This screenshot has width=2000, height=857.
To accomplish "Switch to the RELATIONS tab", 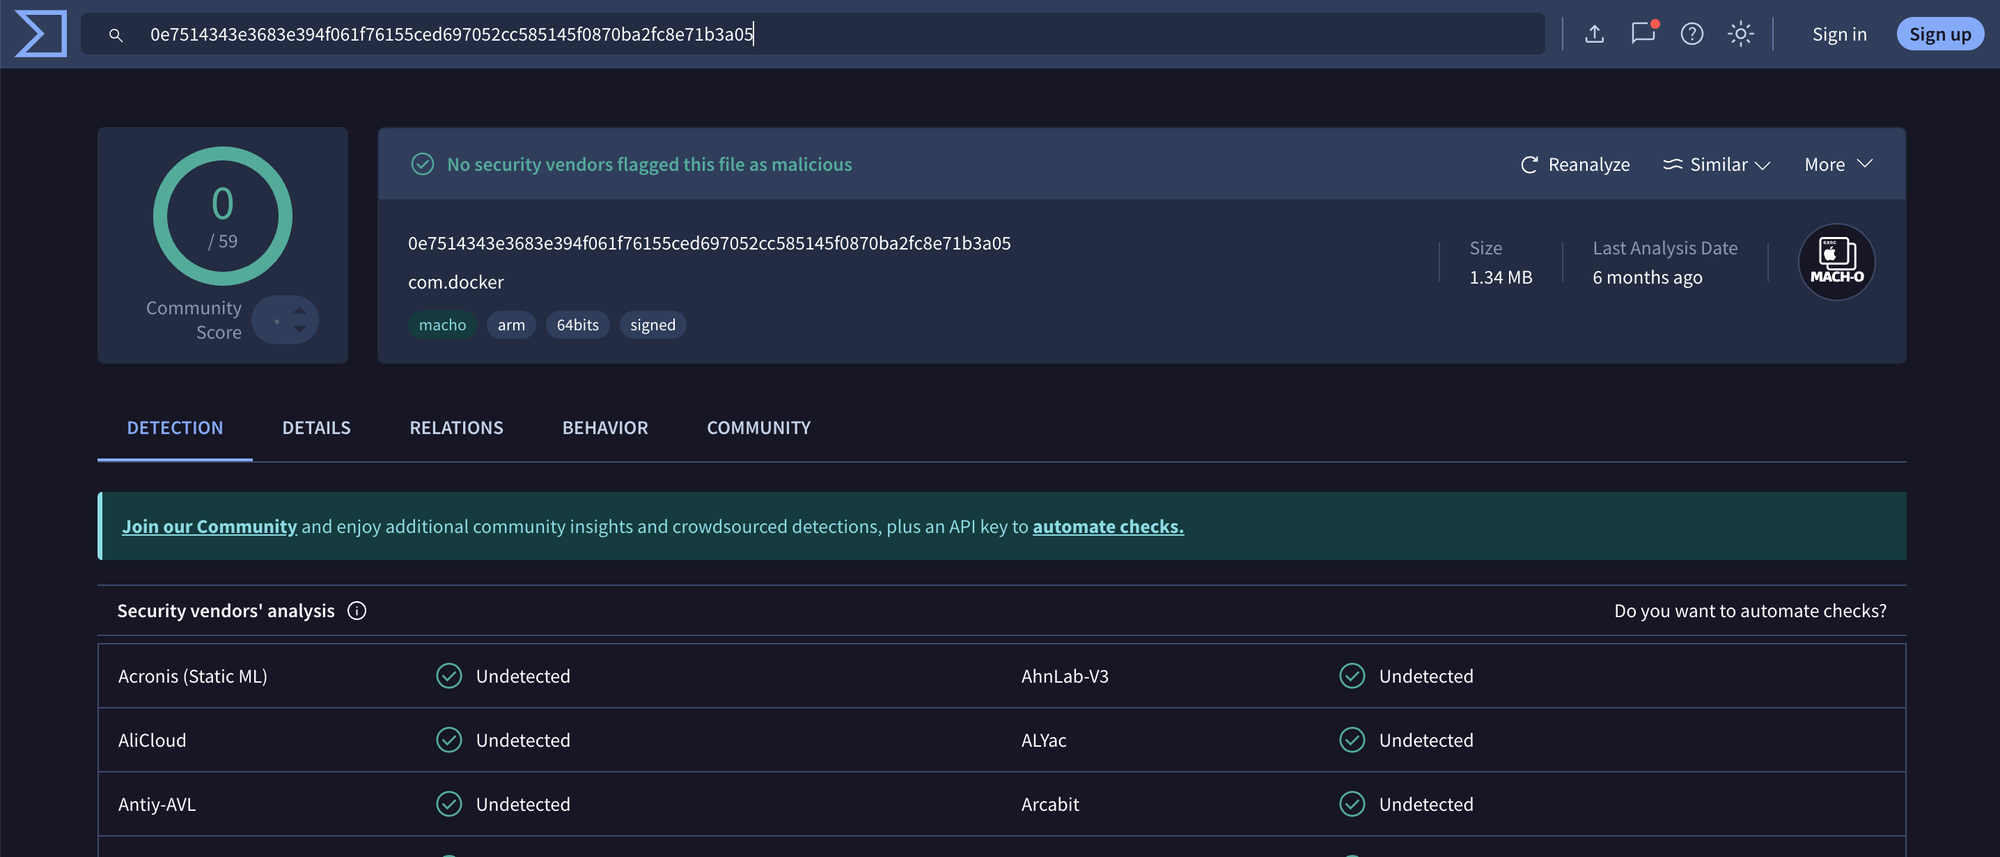I will (x=456, y=428).
